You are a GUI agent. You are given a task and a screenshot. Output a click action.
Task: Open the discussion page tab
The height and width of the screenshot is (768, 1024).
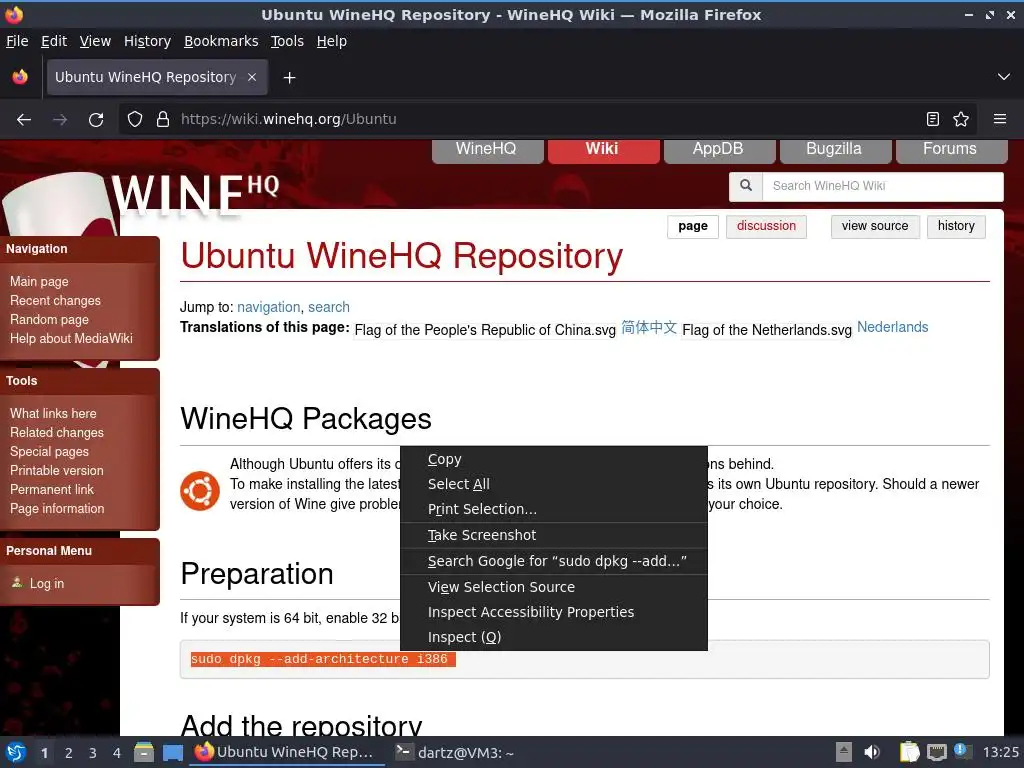tap(766, 227)
